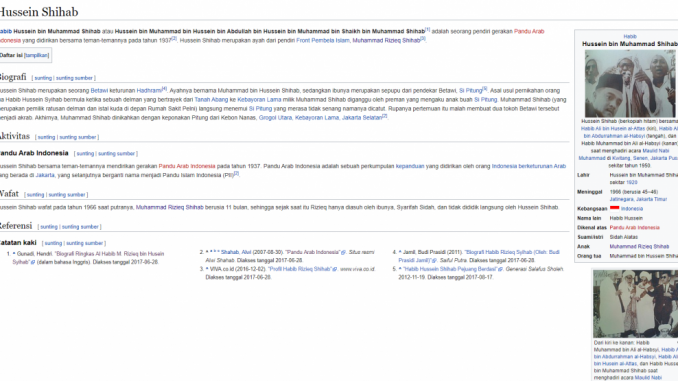The width and height of the screenshot is (678, 381).
Task: Open the "Grogol Utara" link
Action: click(x=275, y=118)
